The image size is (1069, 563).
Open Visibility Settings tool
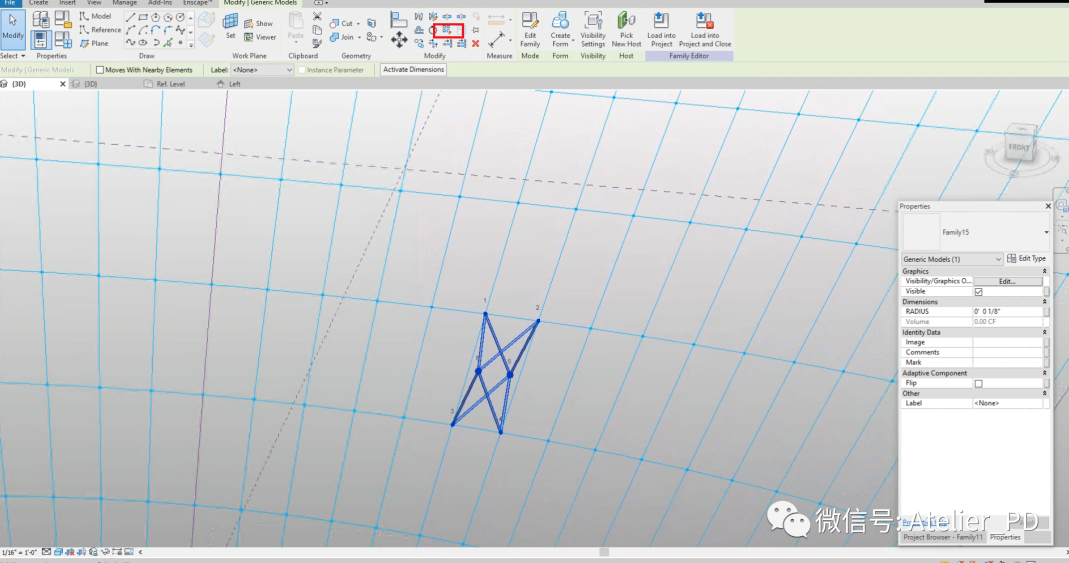tap(593, 30)
